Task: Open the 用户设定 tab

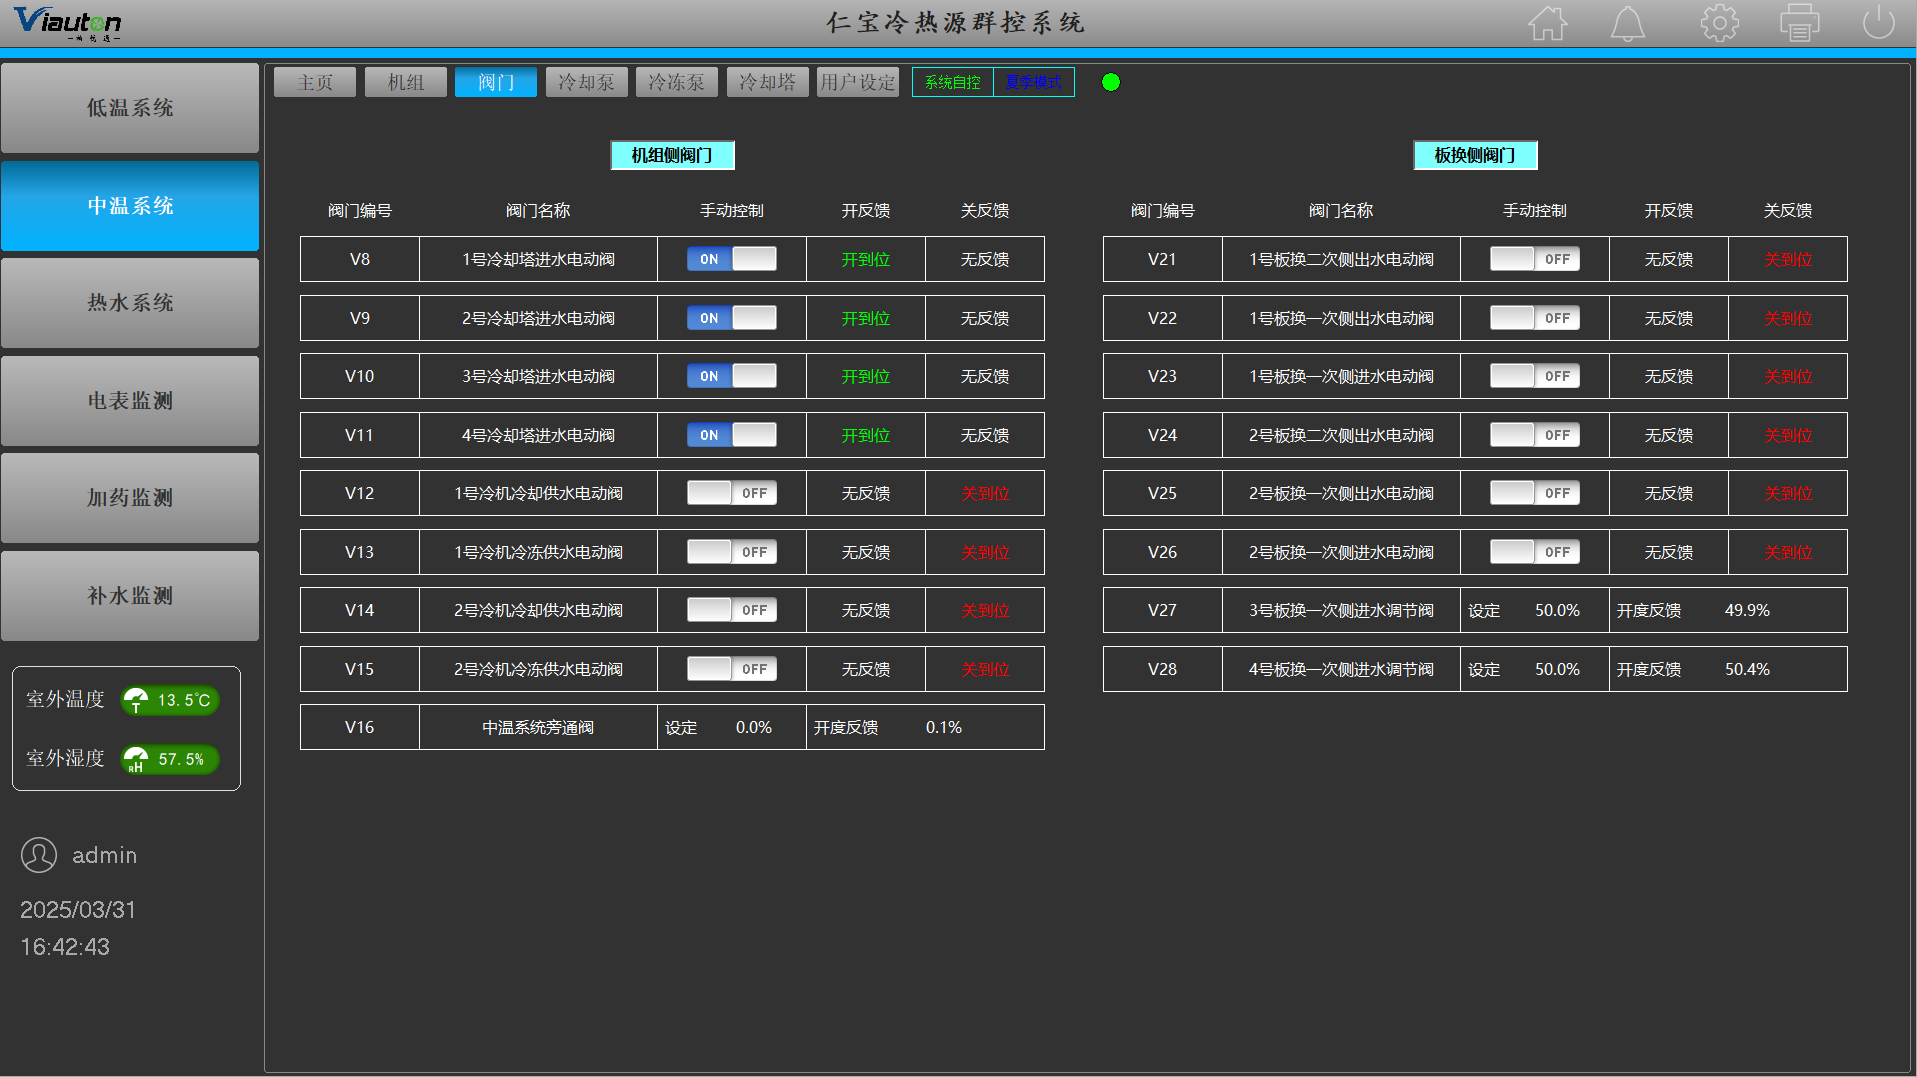Action: [x=858, y=82]
